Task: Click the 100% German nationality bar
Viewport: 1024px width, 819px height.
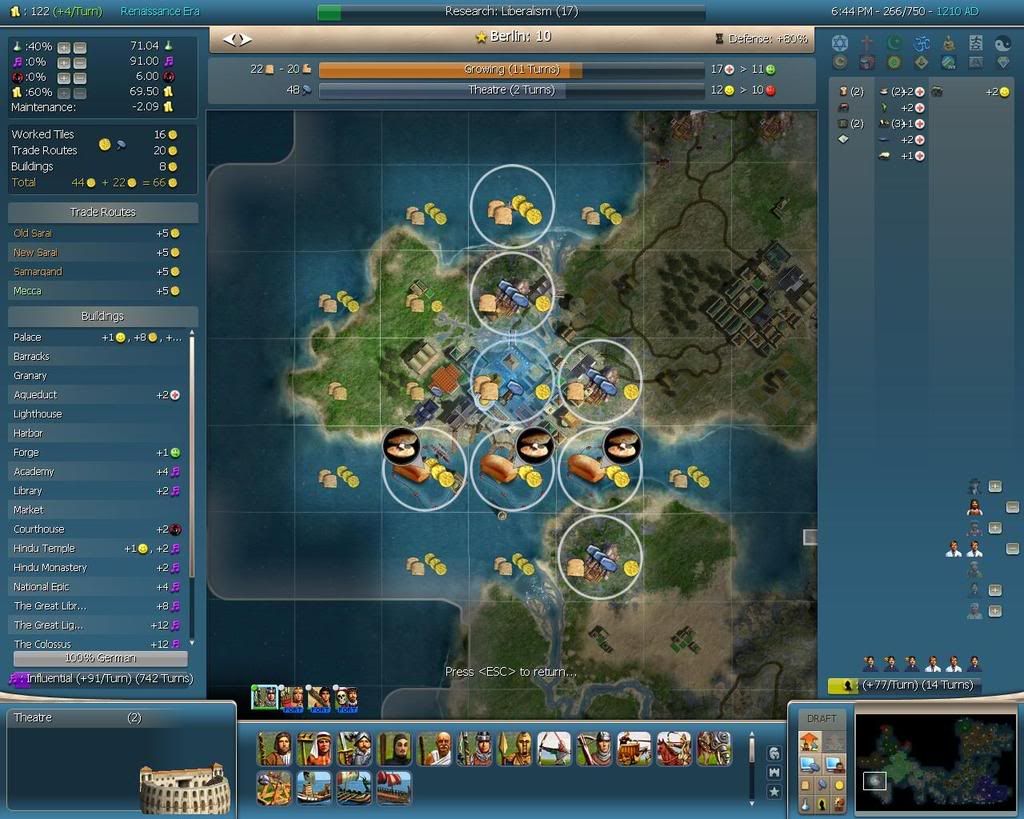Action: click(100, 658)
